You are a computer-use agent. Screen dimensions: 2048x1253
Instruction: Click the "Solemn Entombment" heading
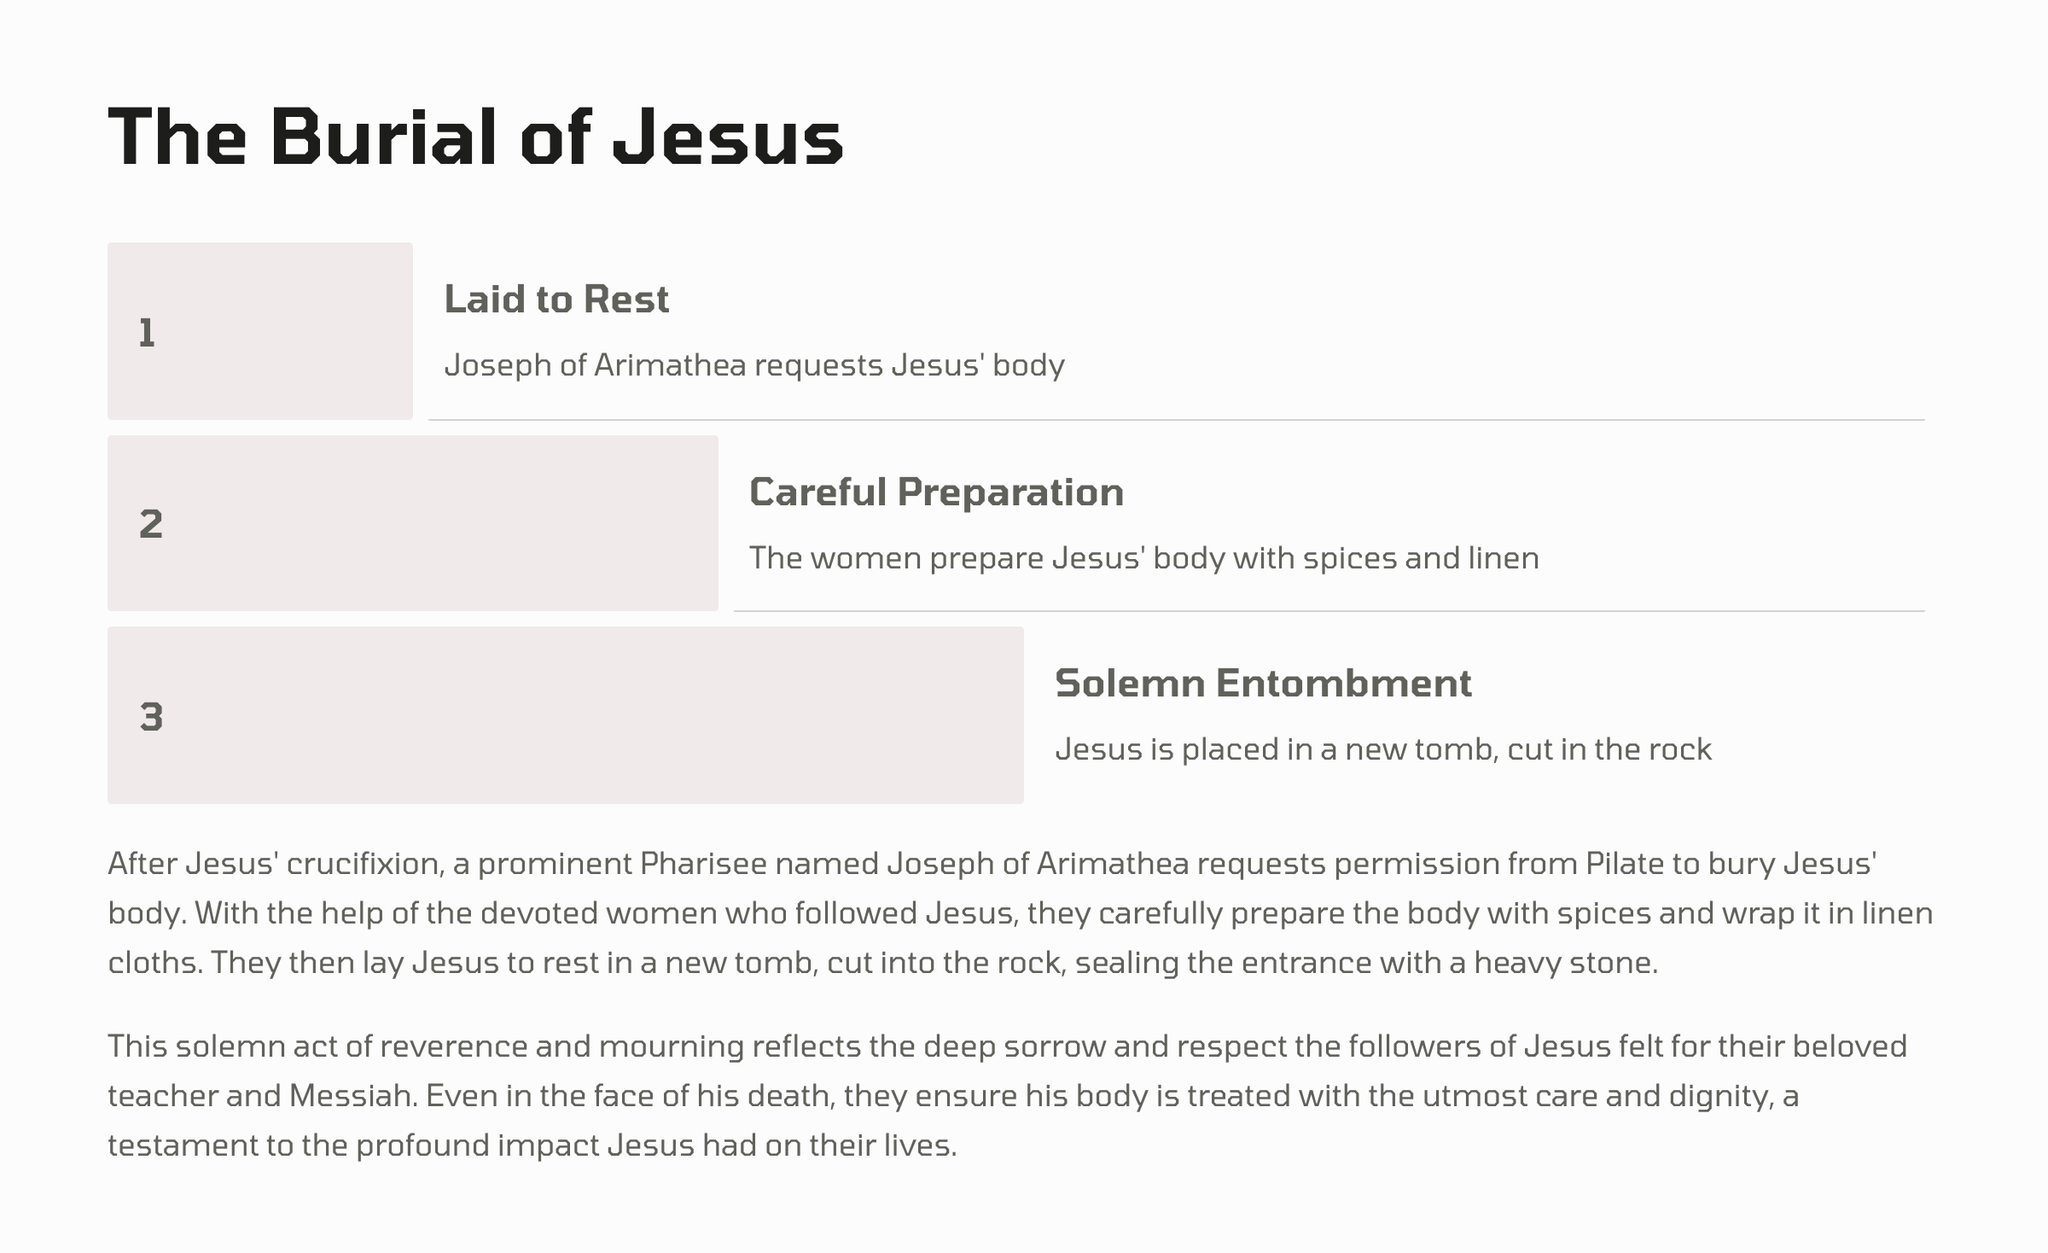tap(1263, 684)
